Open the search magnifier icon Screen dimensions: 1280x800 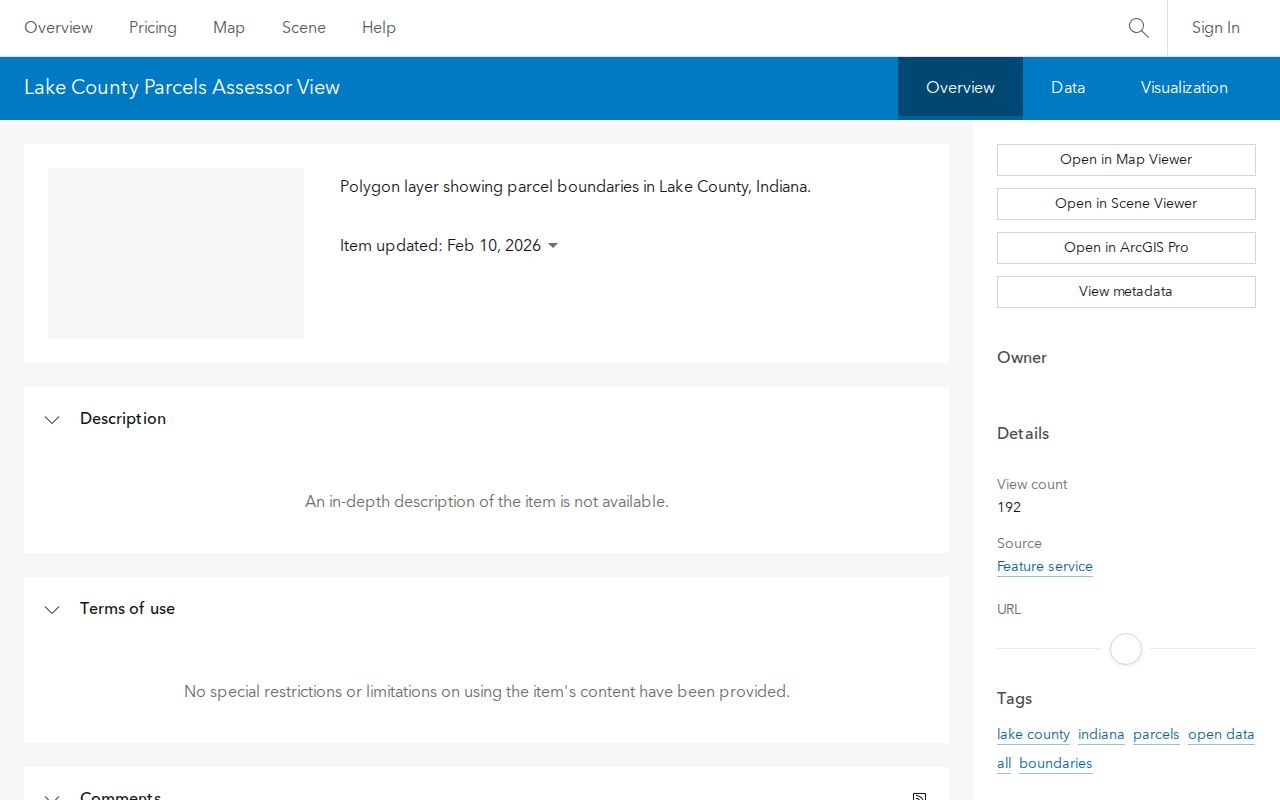1138,28
